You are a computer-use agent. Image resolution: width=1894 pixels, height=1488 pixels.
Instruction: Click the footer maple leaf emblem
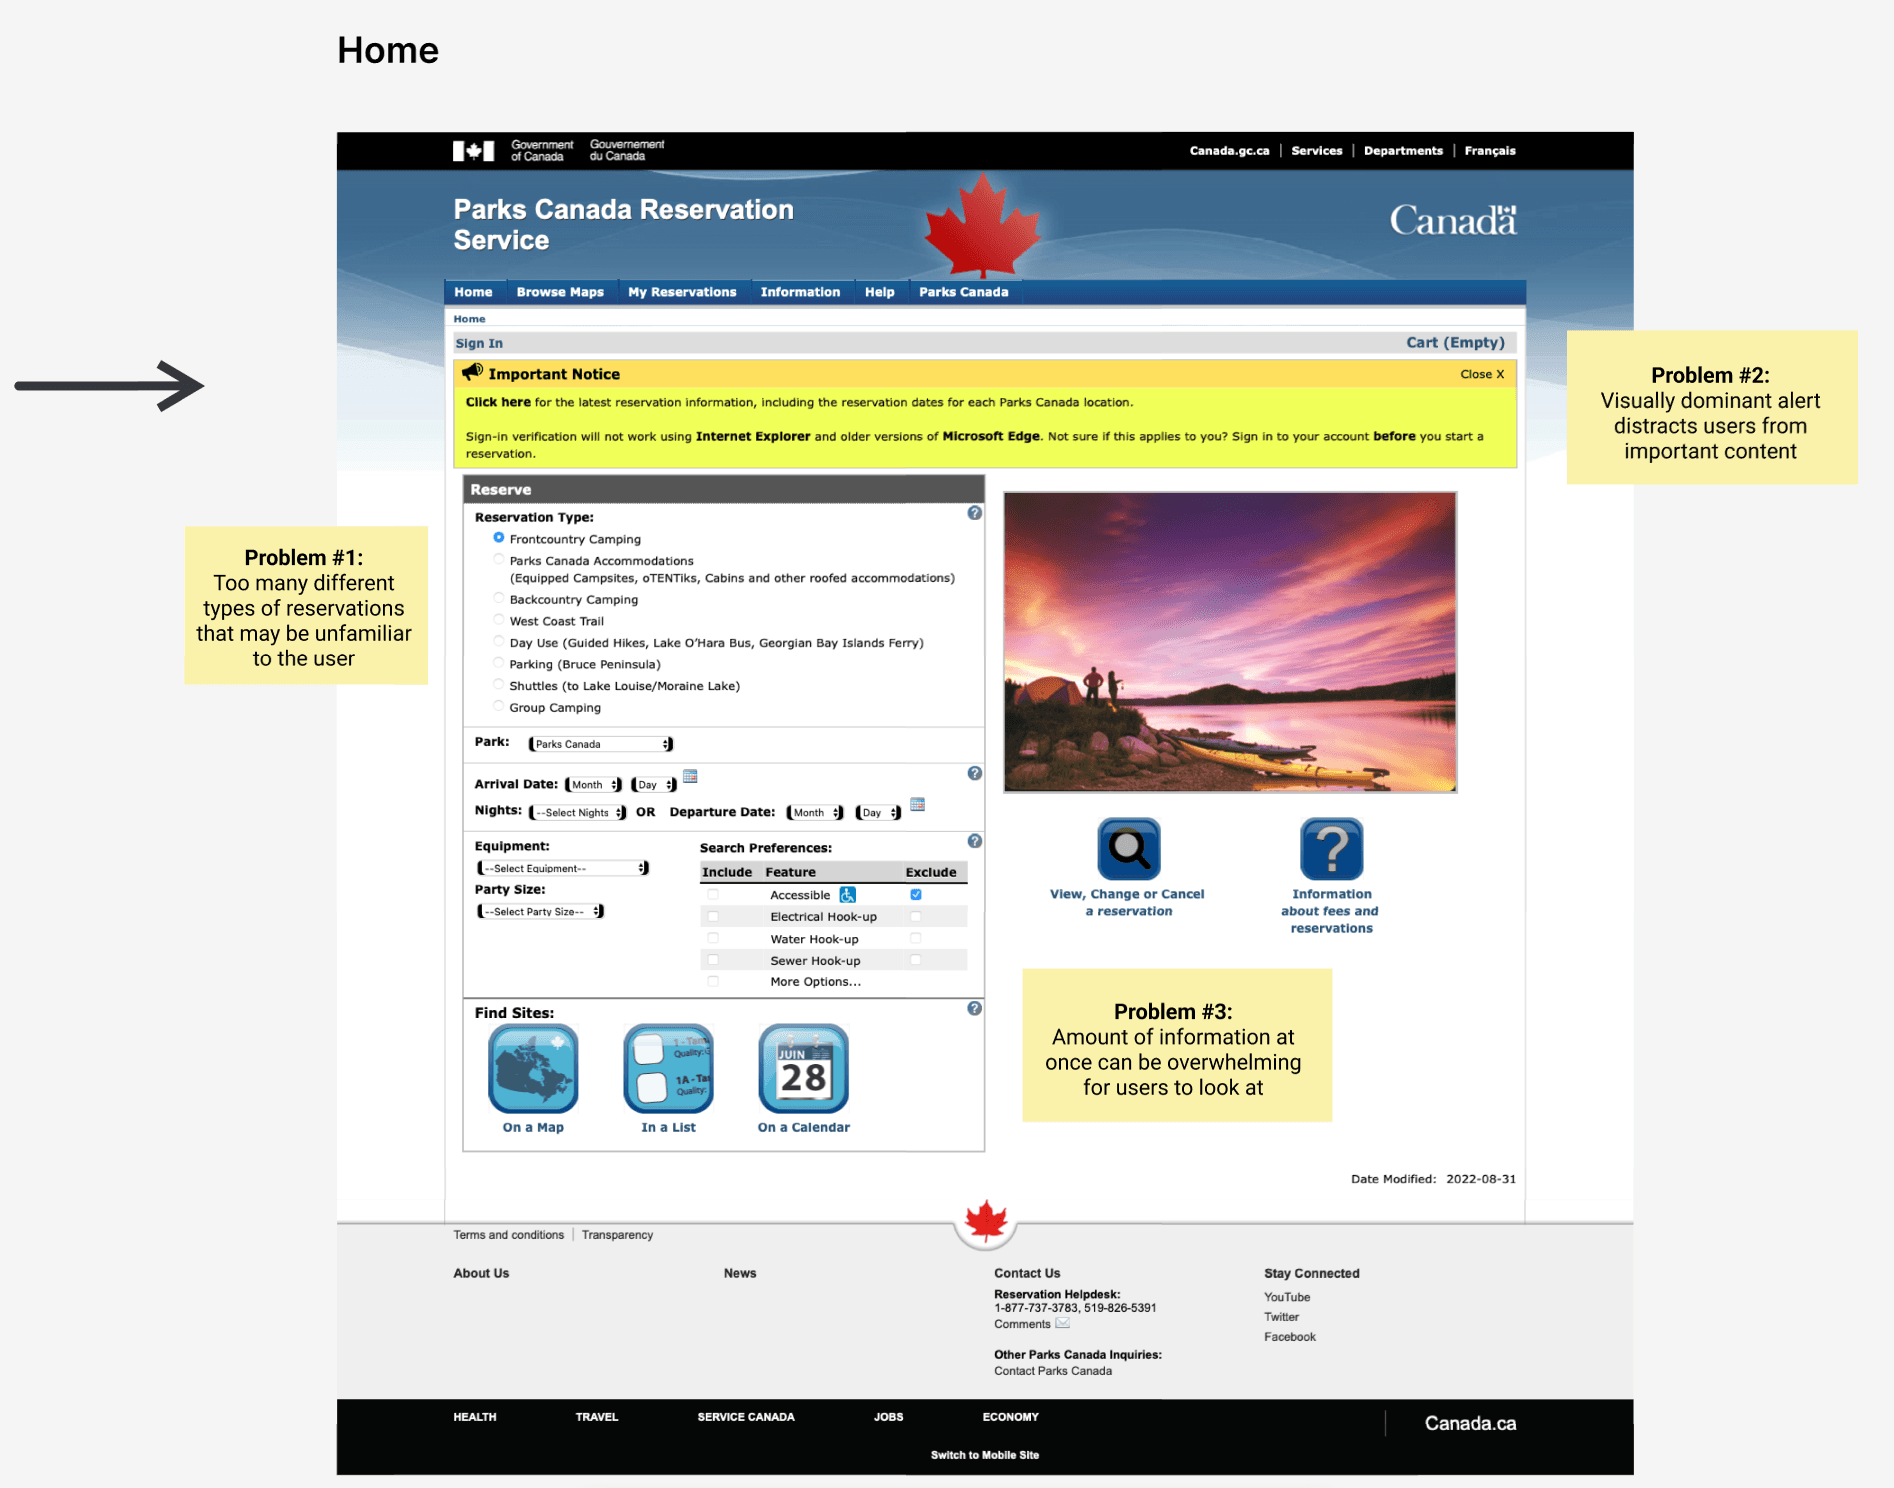986,1222
